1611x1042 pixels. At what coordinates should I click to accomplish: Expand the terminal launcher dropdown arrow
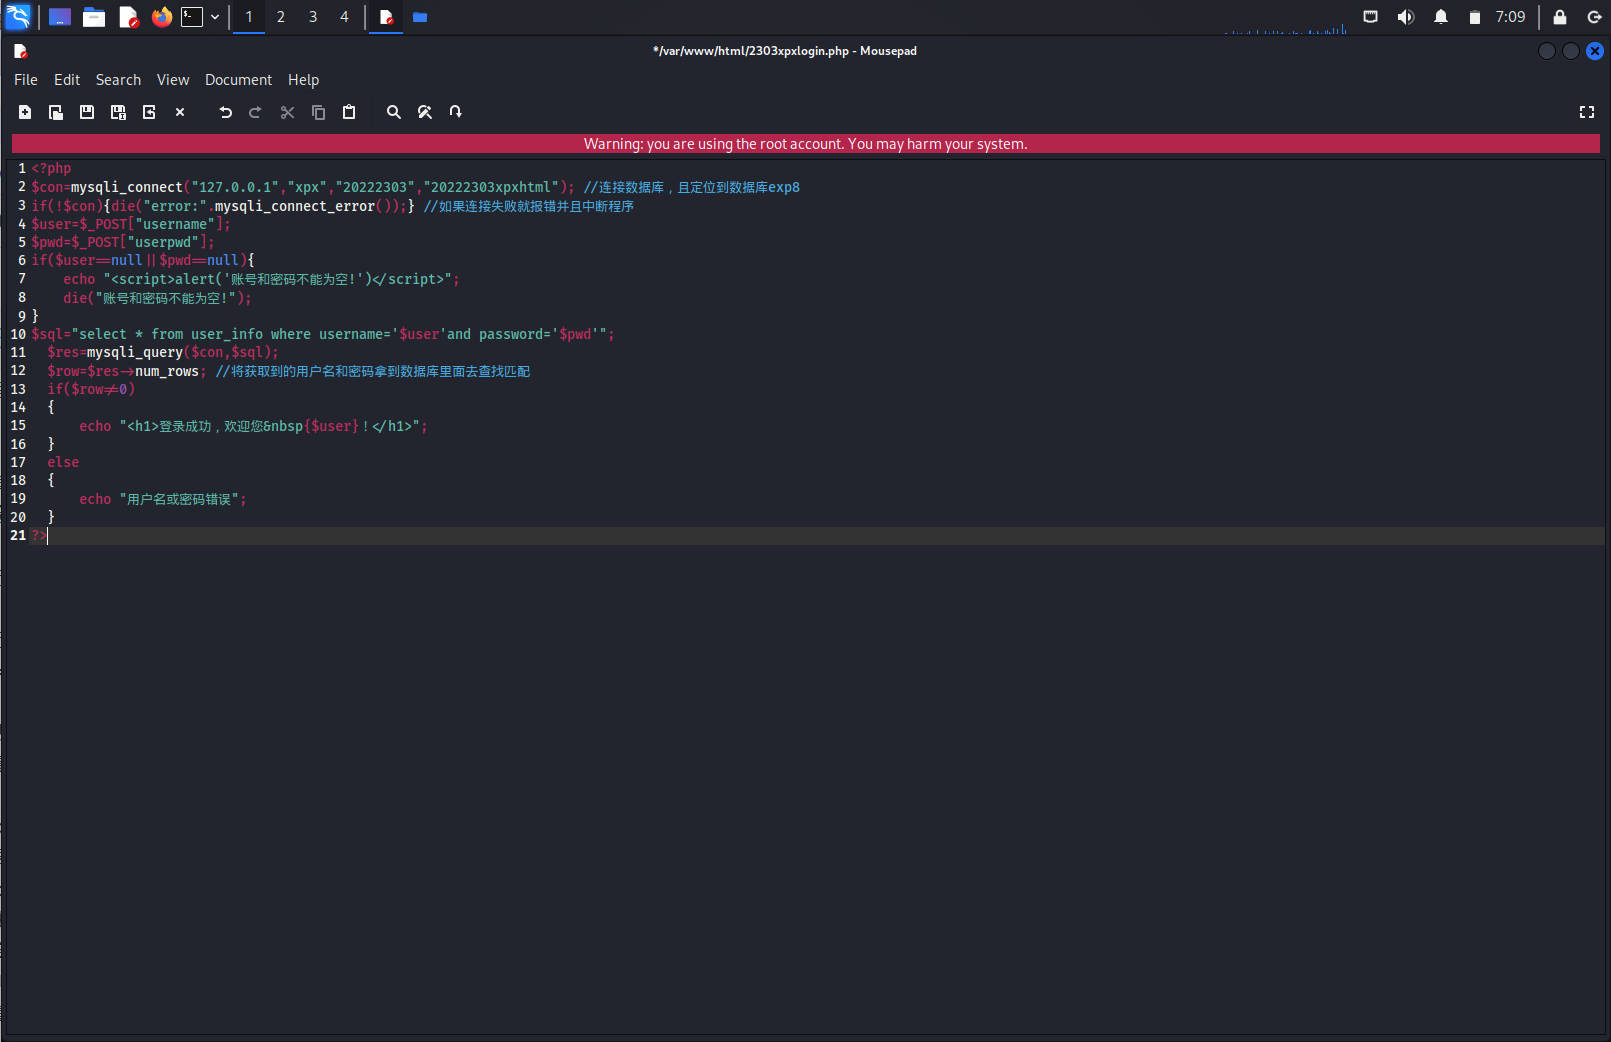click(215, 17)
